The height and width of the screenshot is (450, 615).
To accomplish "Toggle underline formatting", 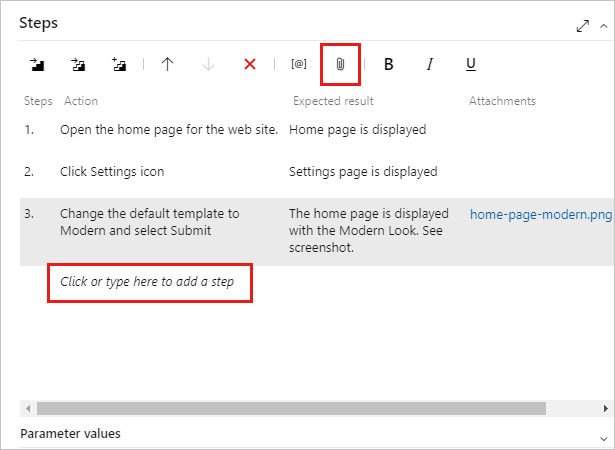I will 470,65.
